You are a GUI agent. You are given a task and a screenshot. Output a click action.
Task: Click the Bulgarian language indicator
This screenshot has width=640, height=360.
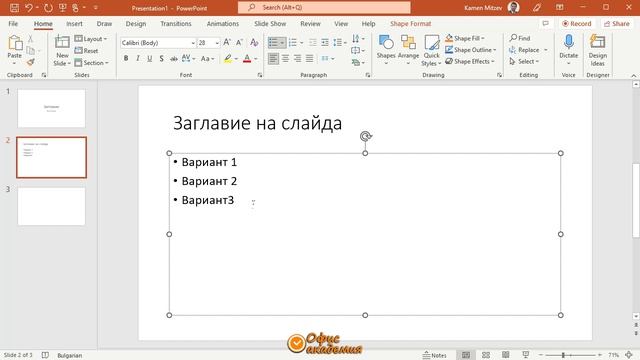coord(70,355)
